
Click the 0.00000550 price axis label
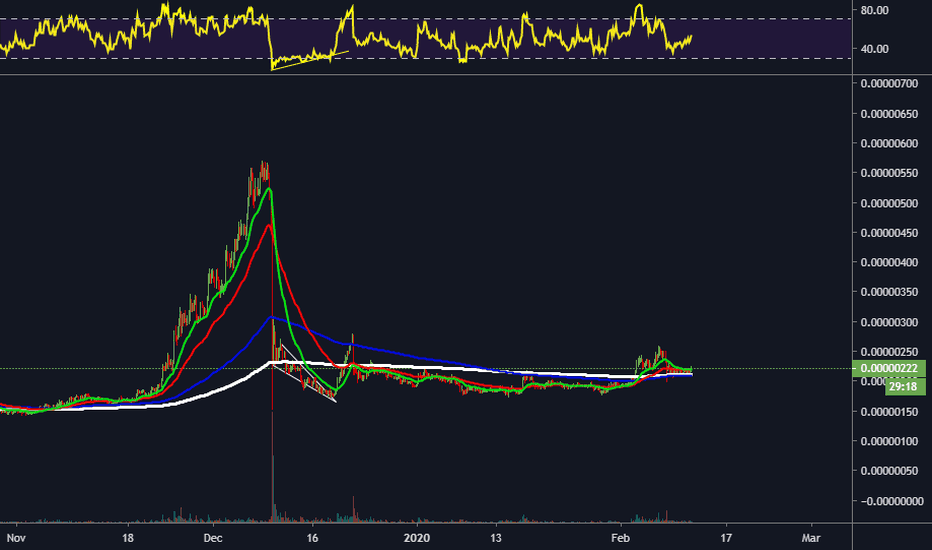point(889,173)
